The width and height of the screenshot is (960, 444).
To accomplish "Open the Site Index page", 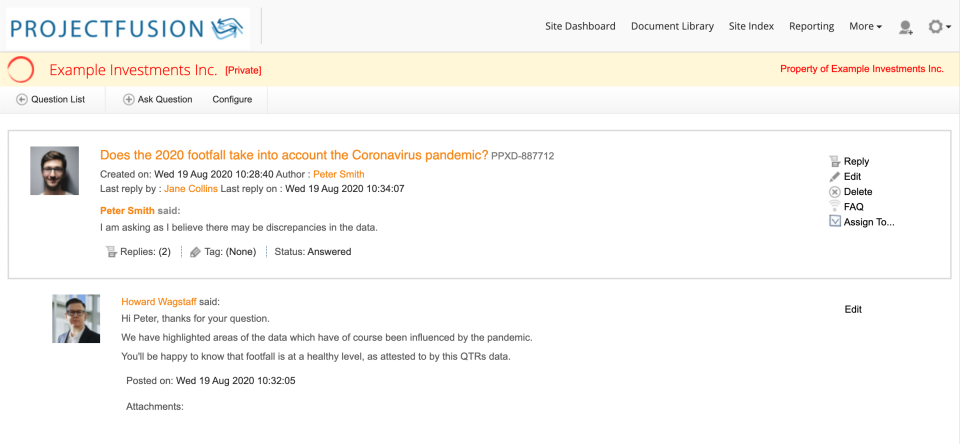I will (x=751, y=26).
